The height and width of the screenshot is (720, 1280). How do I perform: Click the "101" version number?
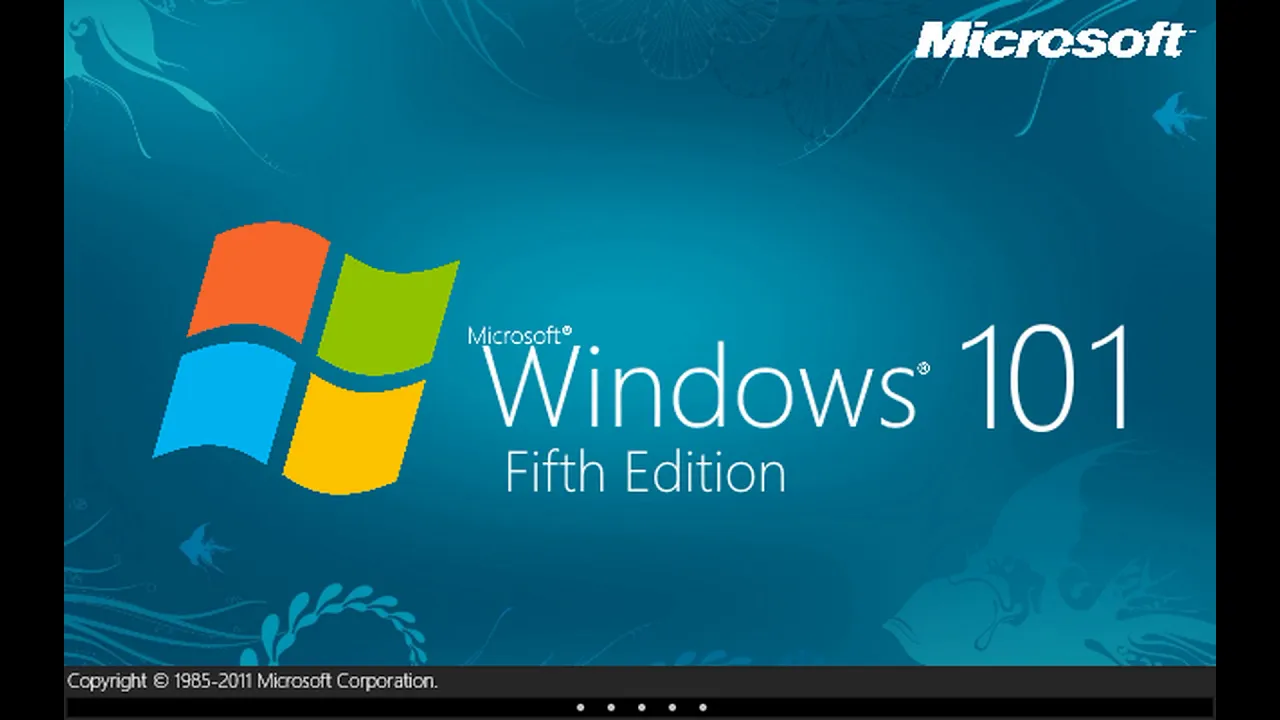1045,378
